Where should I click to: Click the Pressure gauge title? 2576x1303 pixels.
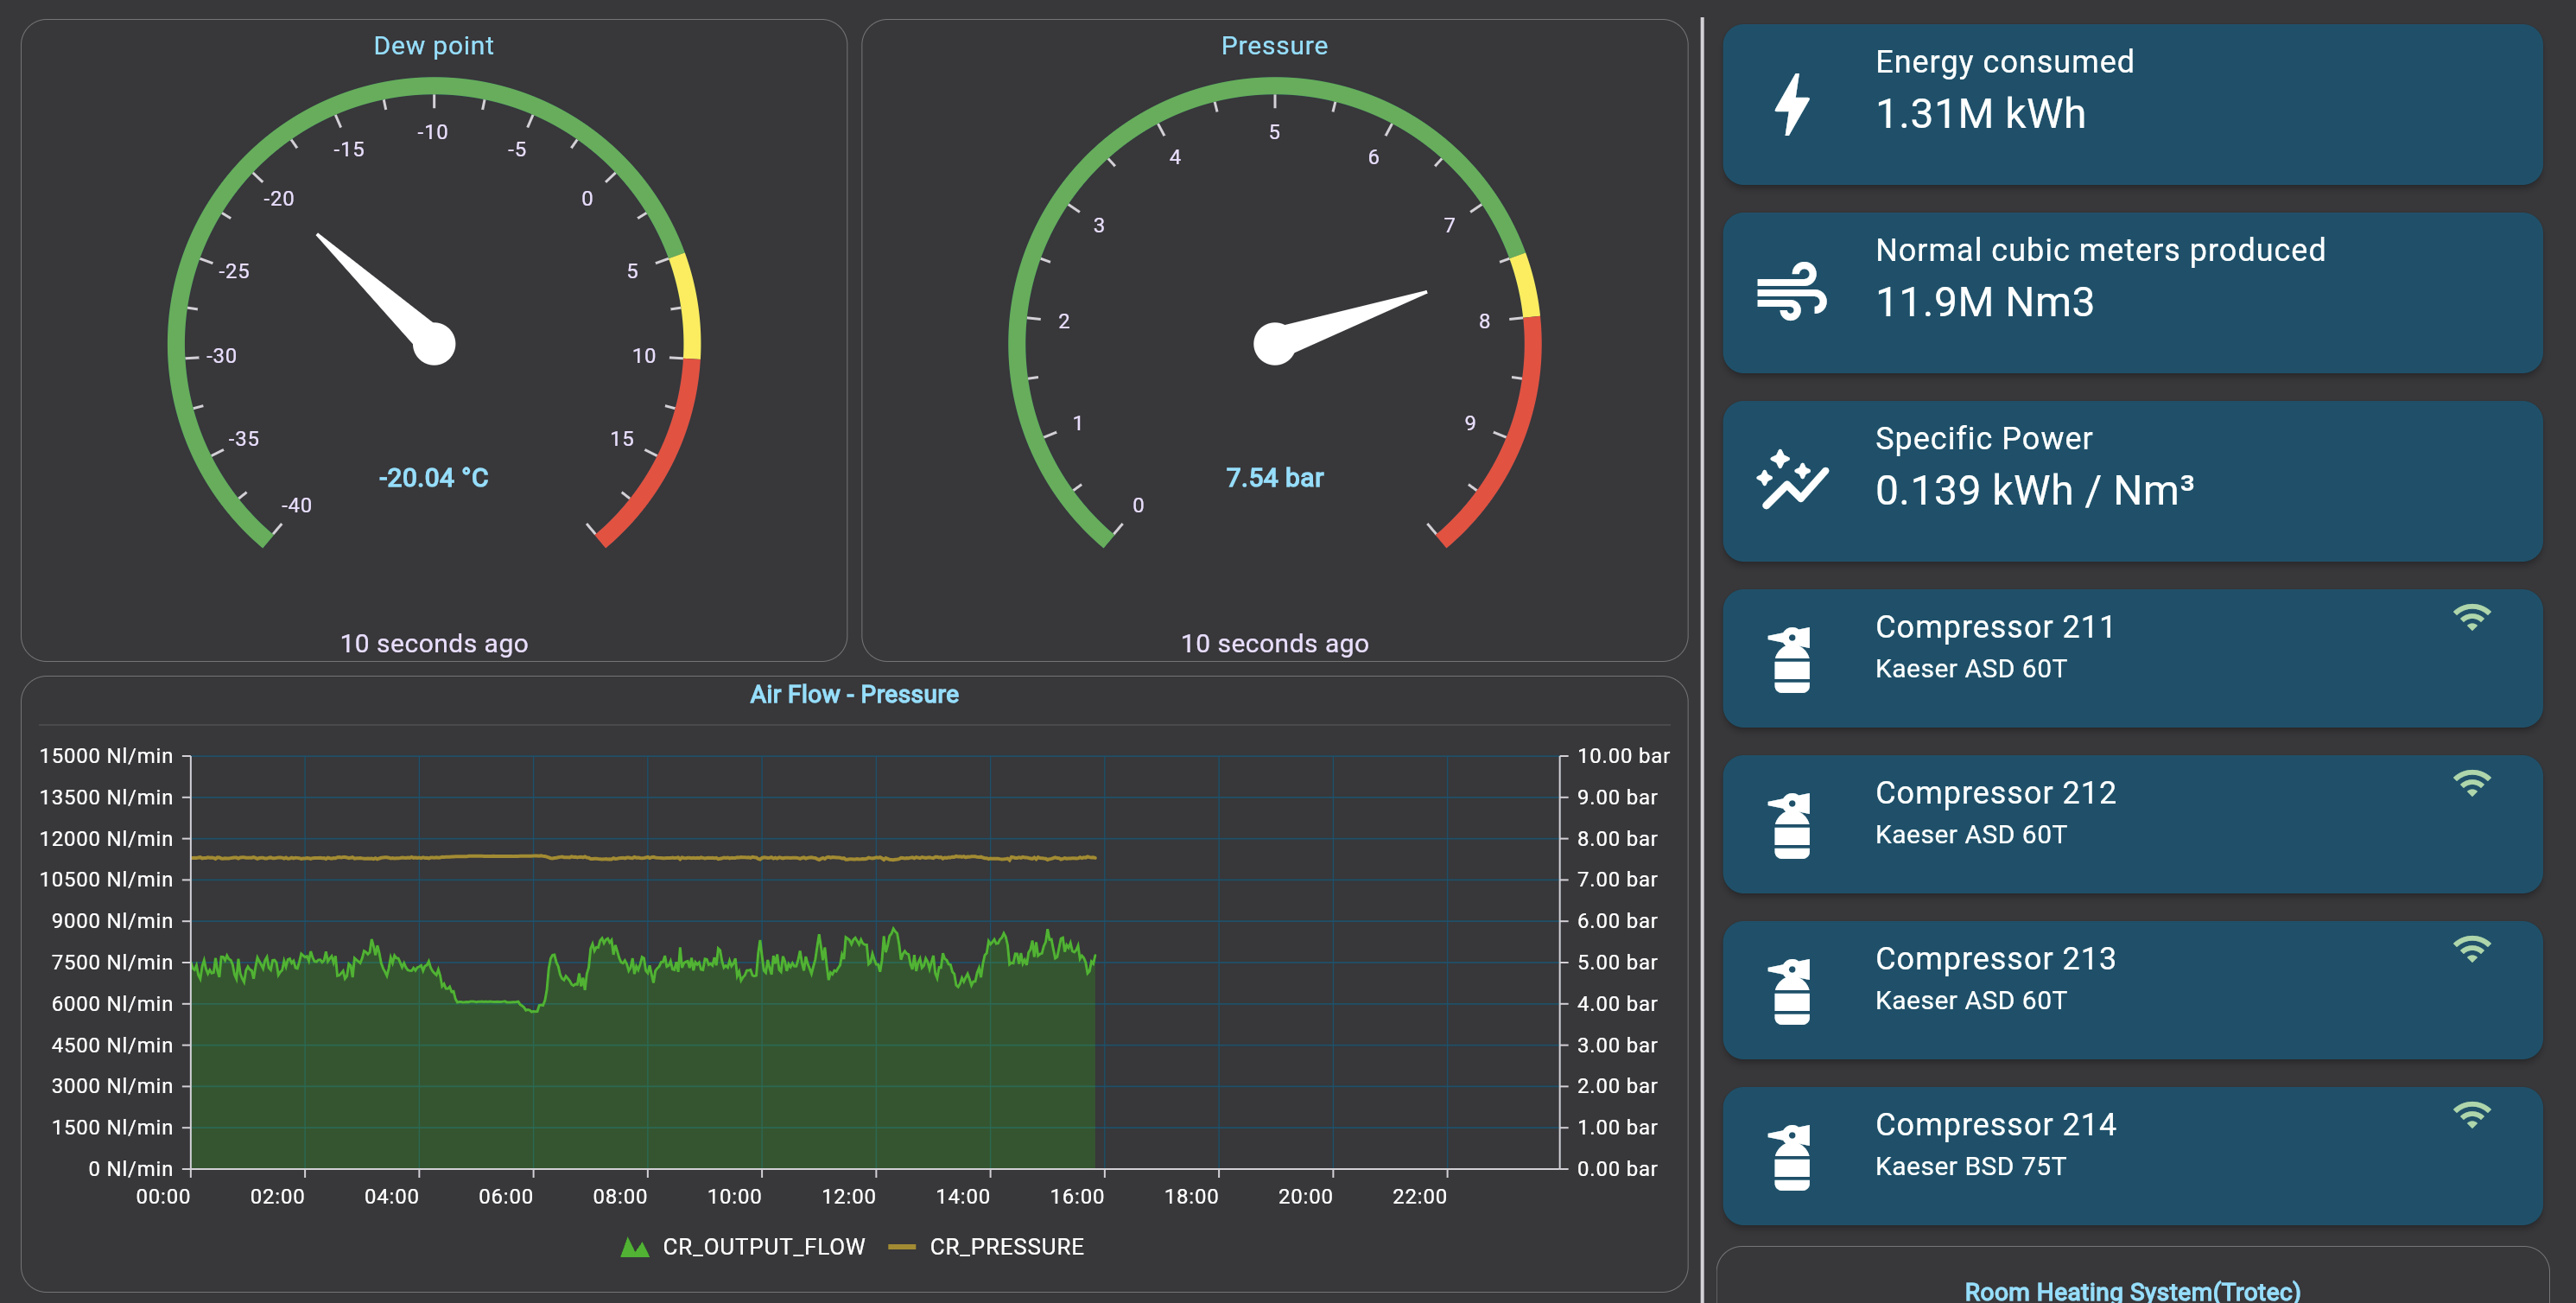[x=1274, y=46]
